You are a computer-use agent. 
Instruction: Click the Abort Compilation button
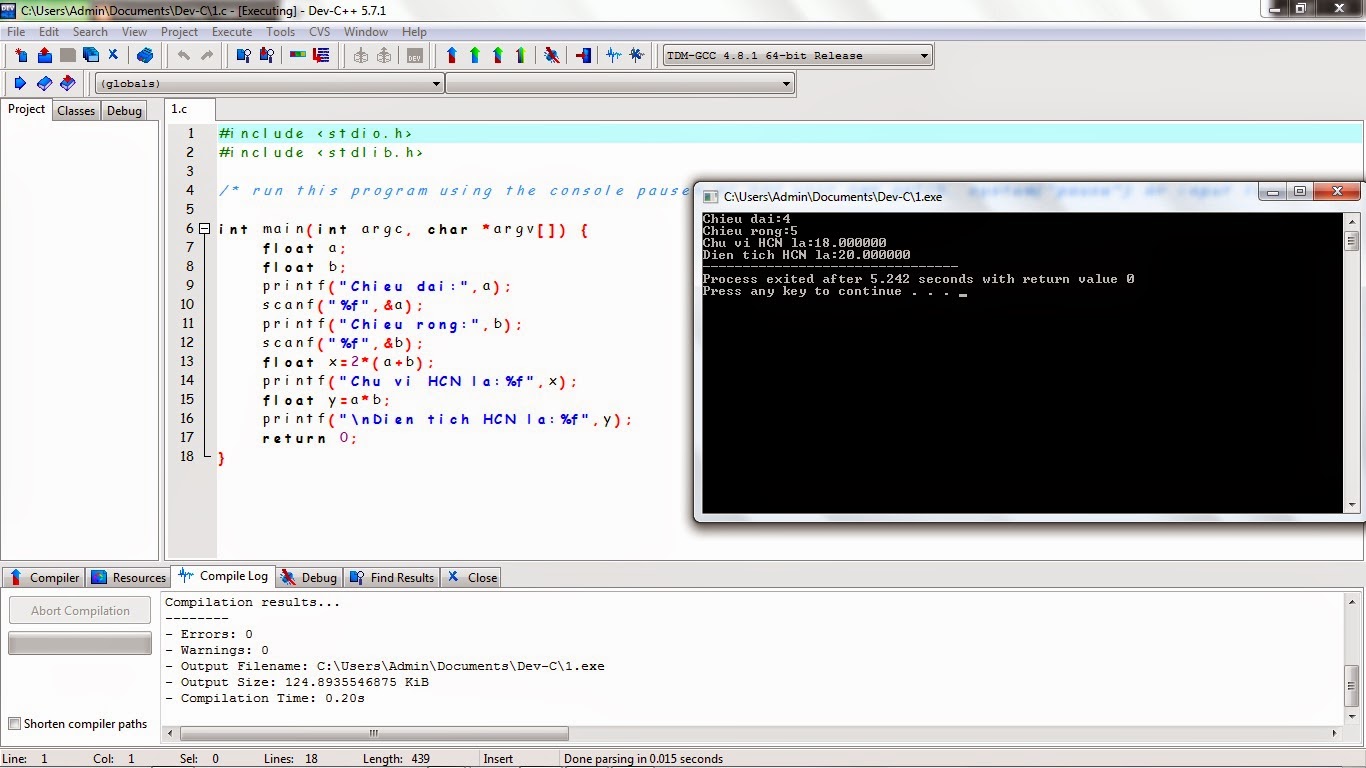tap(80, 610)
